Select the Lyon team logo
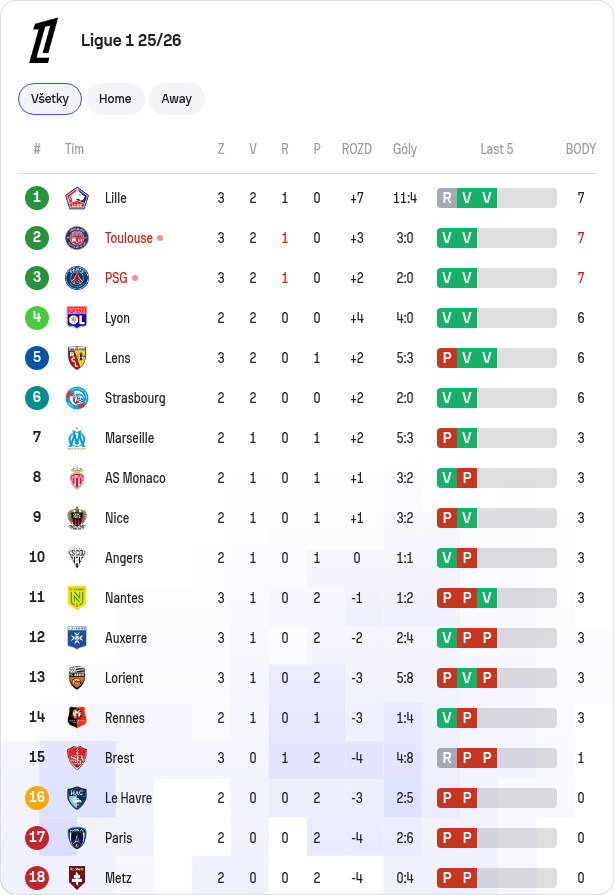 pyautogui.click(x=76, y=318)
